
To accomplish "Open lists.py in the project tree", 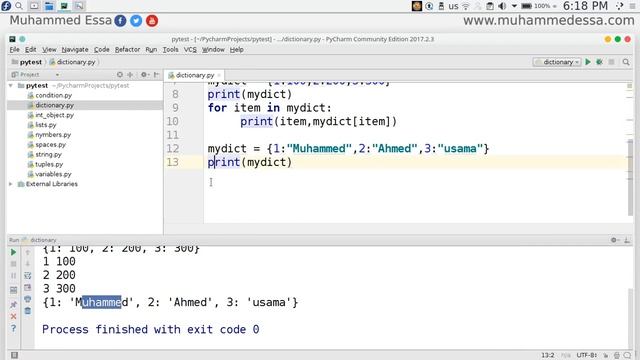I will click(x=46, y=125).
